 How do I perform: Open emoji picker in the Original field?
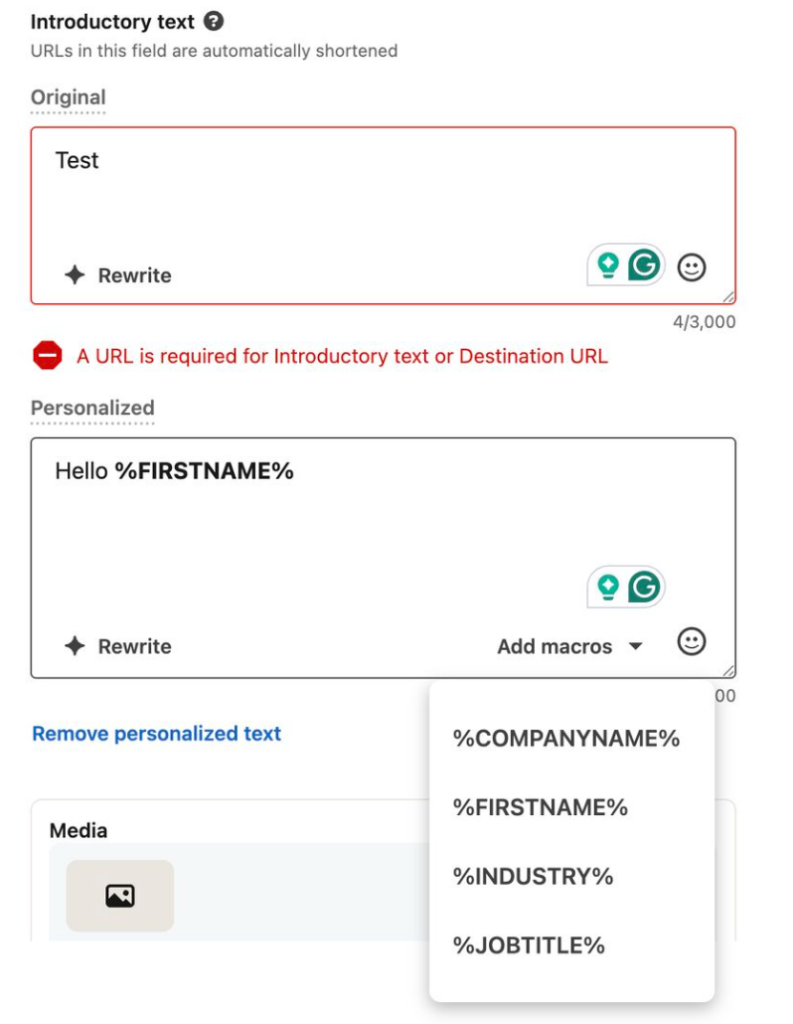(x=692, y=266)
